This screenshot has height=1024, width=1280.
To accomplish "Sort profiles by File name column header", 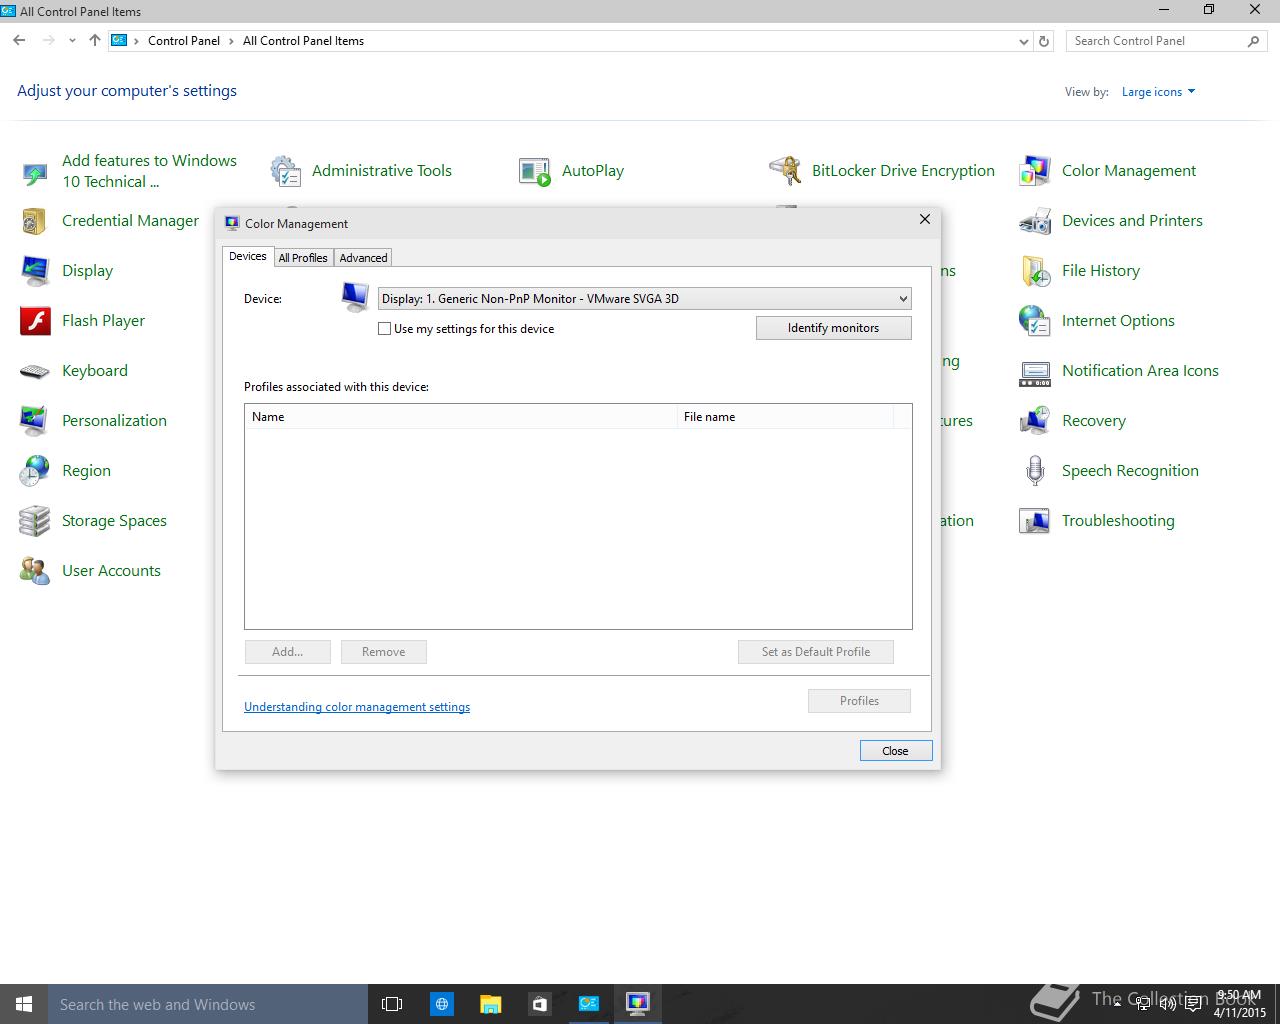I will click(786, 416).
